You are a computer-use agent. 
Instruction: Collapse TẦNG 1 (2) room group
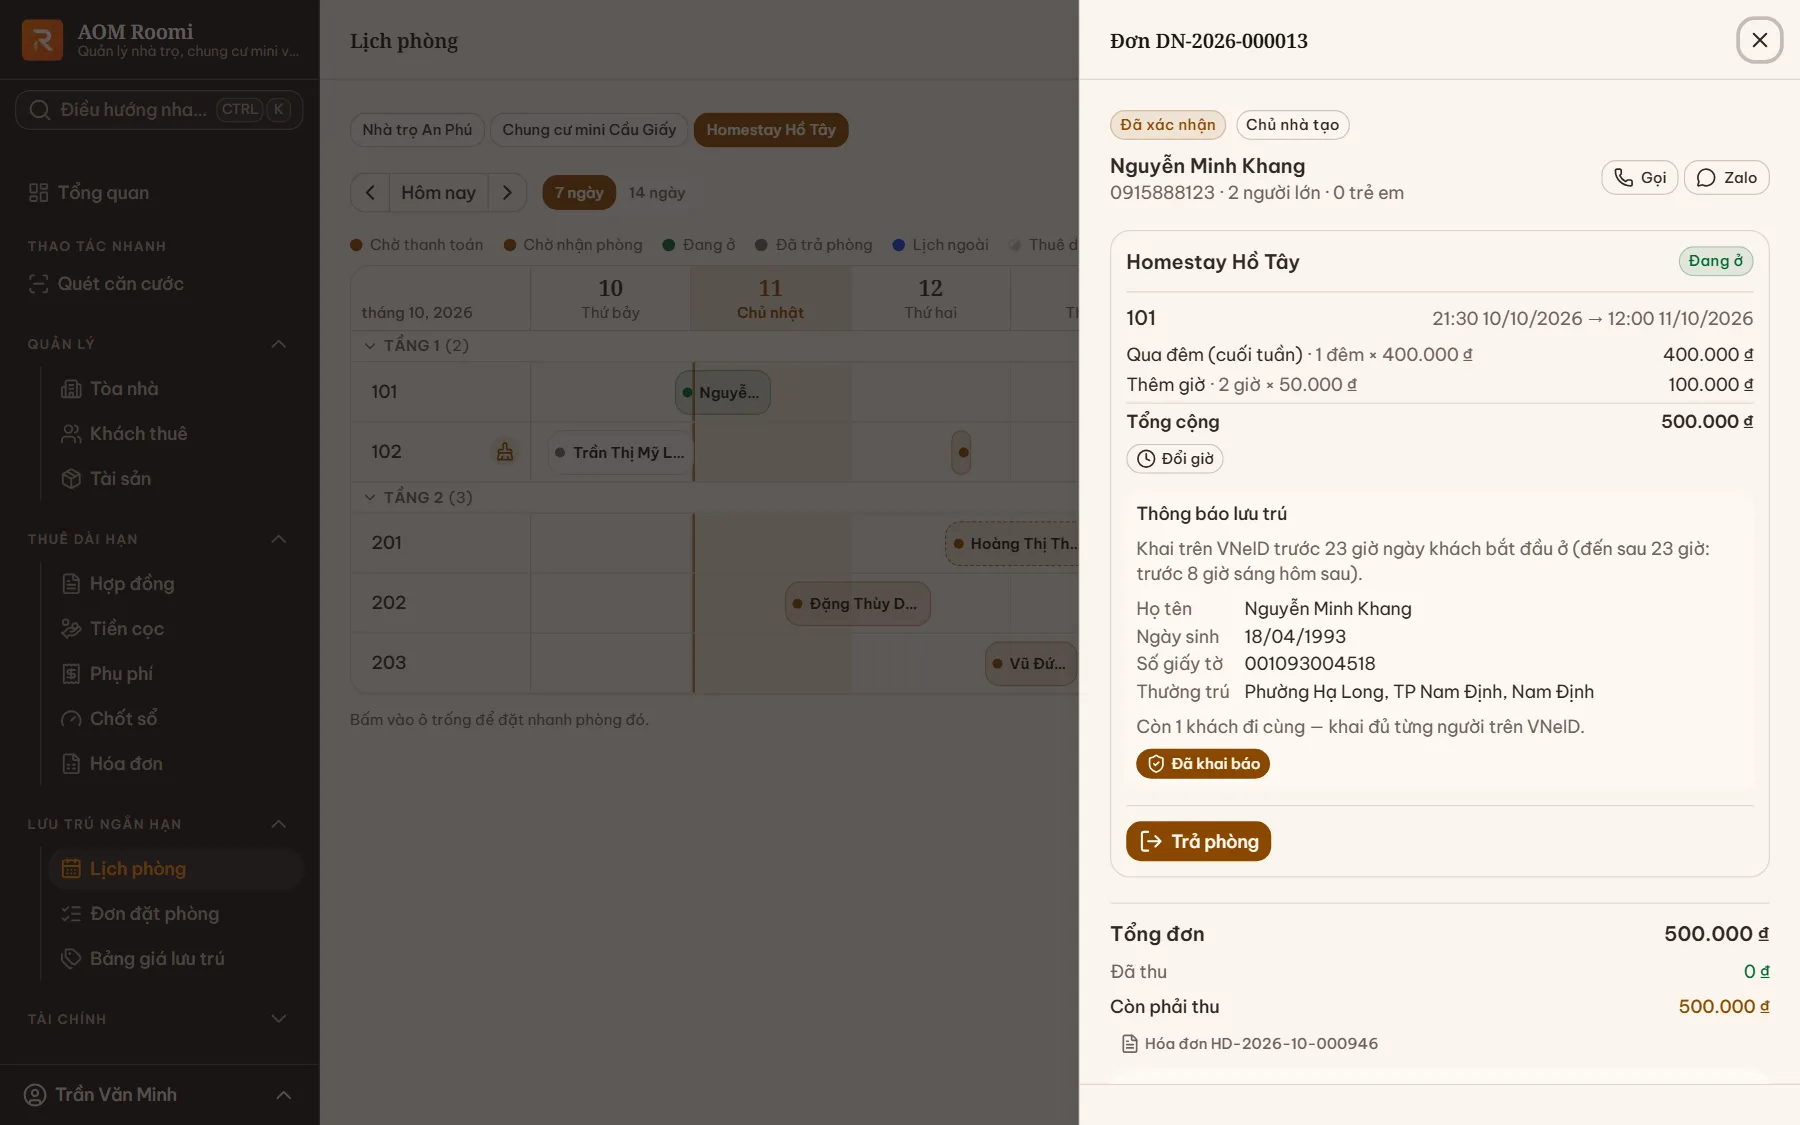click(x=415, y=345)
